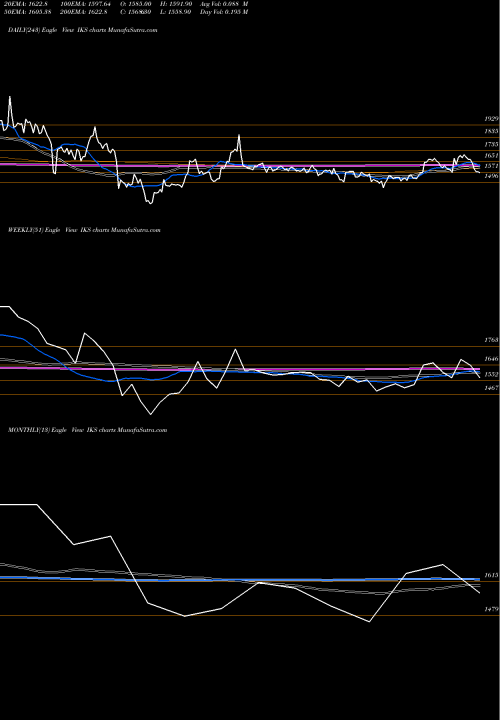Click the 20EMA value label

click(26, 4)
